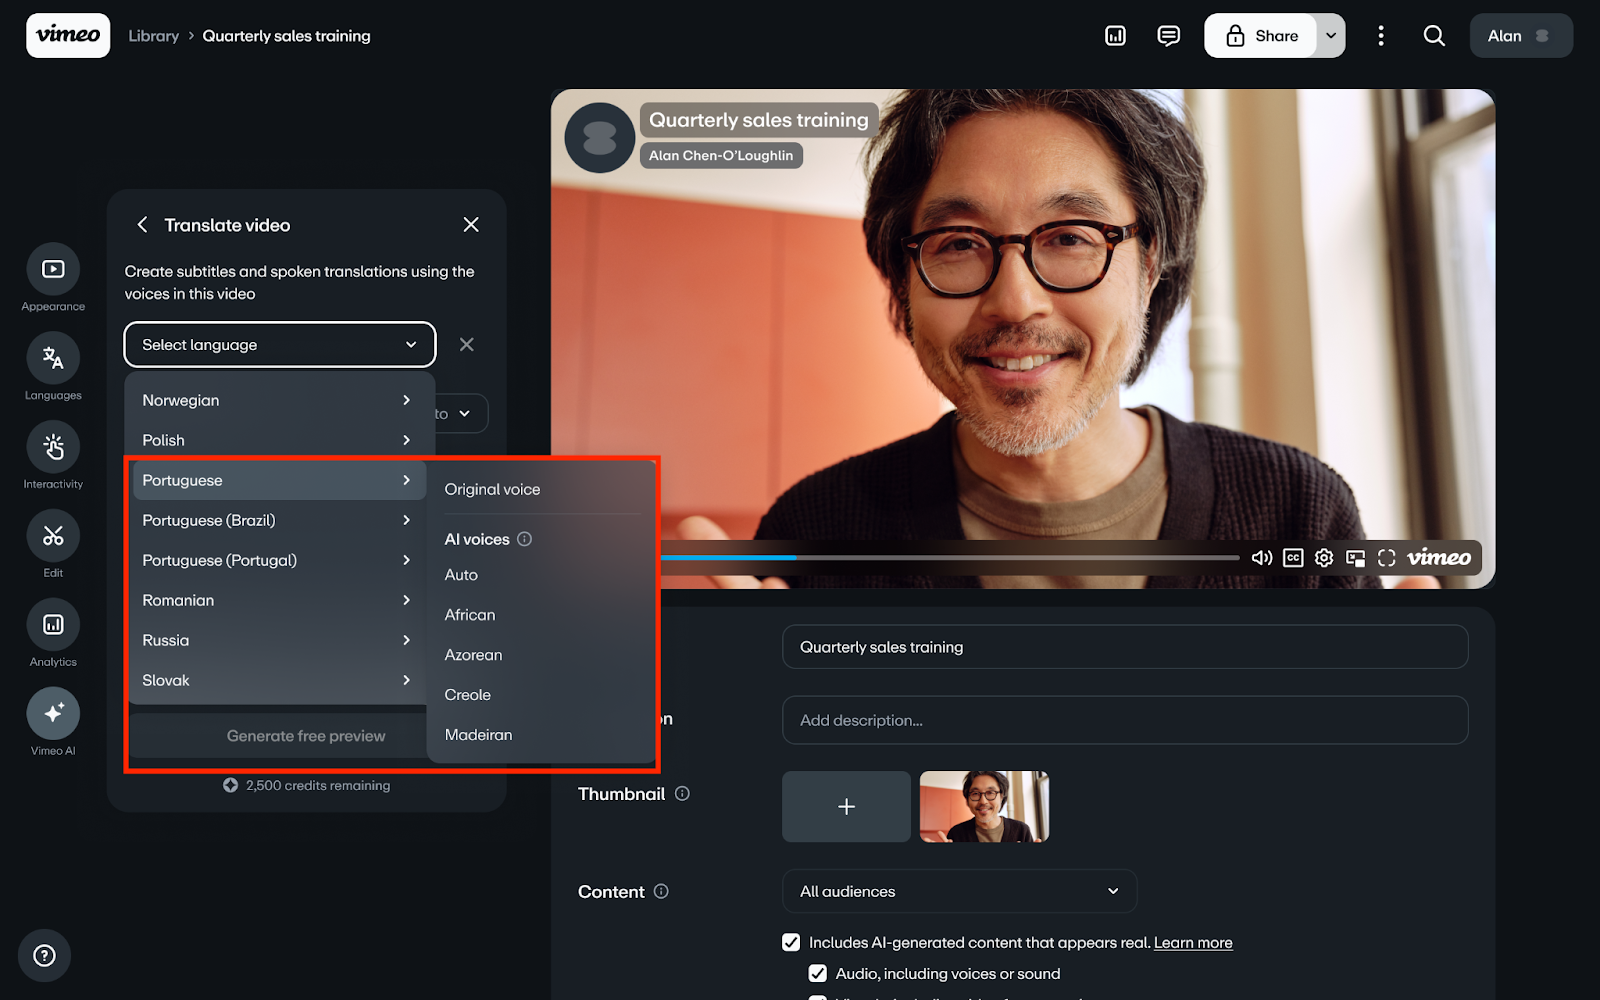Select the Azorean AI voice option
This screenshot has width=1600, height=1000.
(x=473, y=655)
